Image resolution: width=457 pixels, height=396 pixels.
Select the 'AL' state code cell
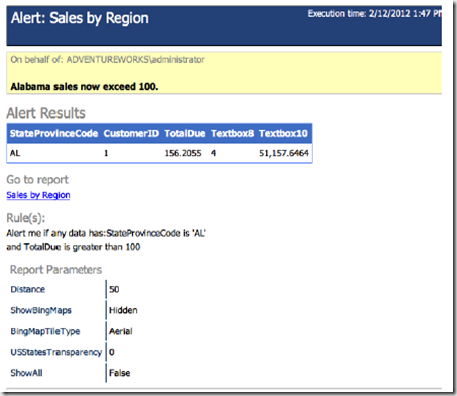coord(15,153)
